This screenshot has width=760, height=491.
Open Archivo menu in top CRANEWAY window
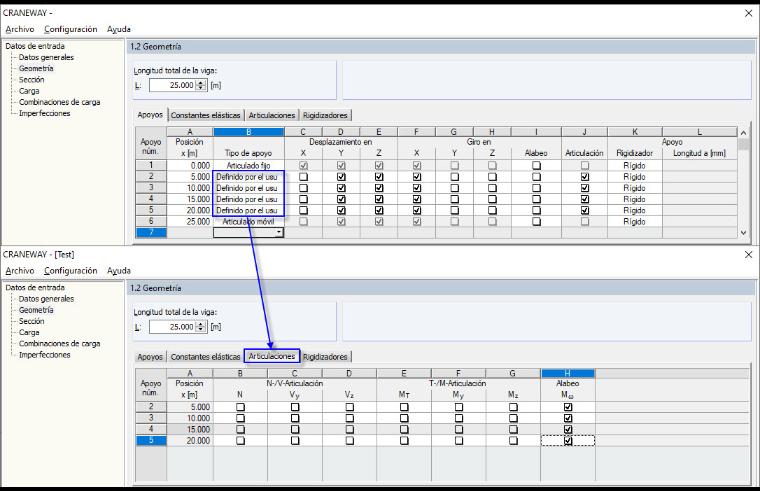(x=20, y=29)
